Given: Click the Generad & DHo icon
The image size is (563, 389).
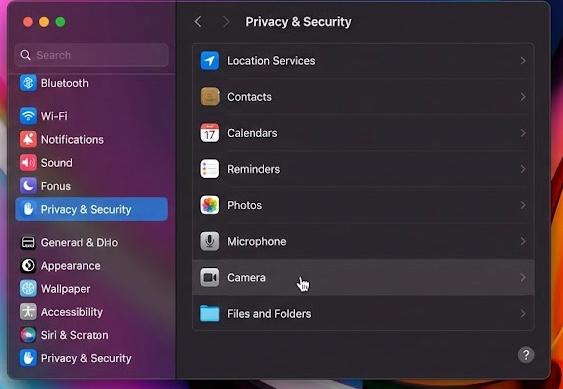Looking at the screenshot, I should point(28,242).
